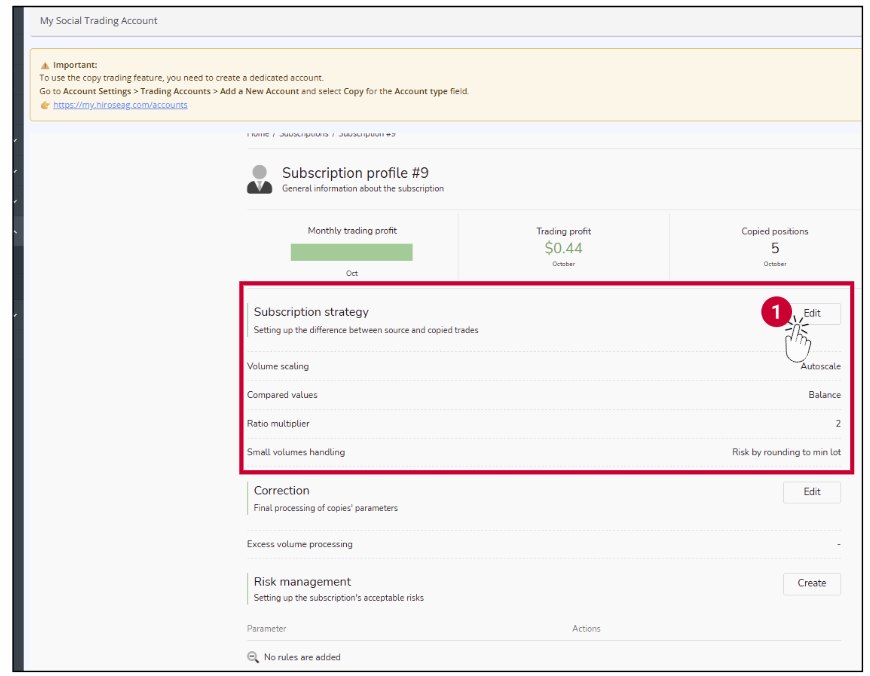Click Risk by rounding to min lot value

pos(786,452)
